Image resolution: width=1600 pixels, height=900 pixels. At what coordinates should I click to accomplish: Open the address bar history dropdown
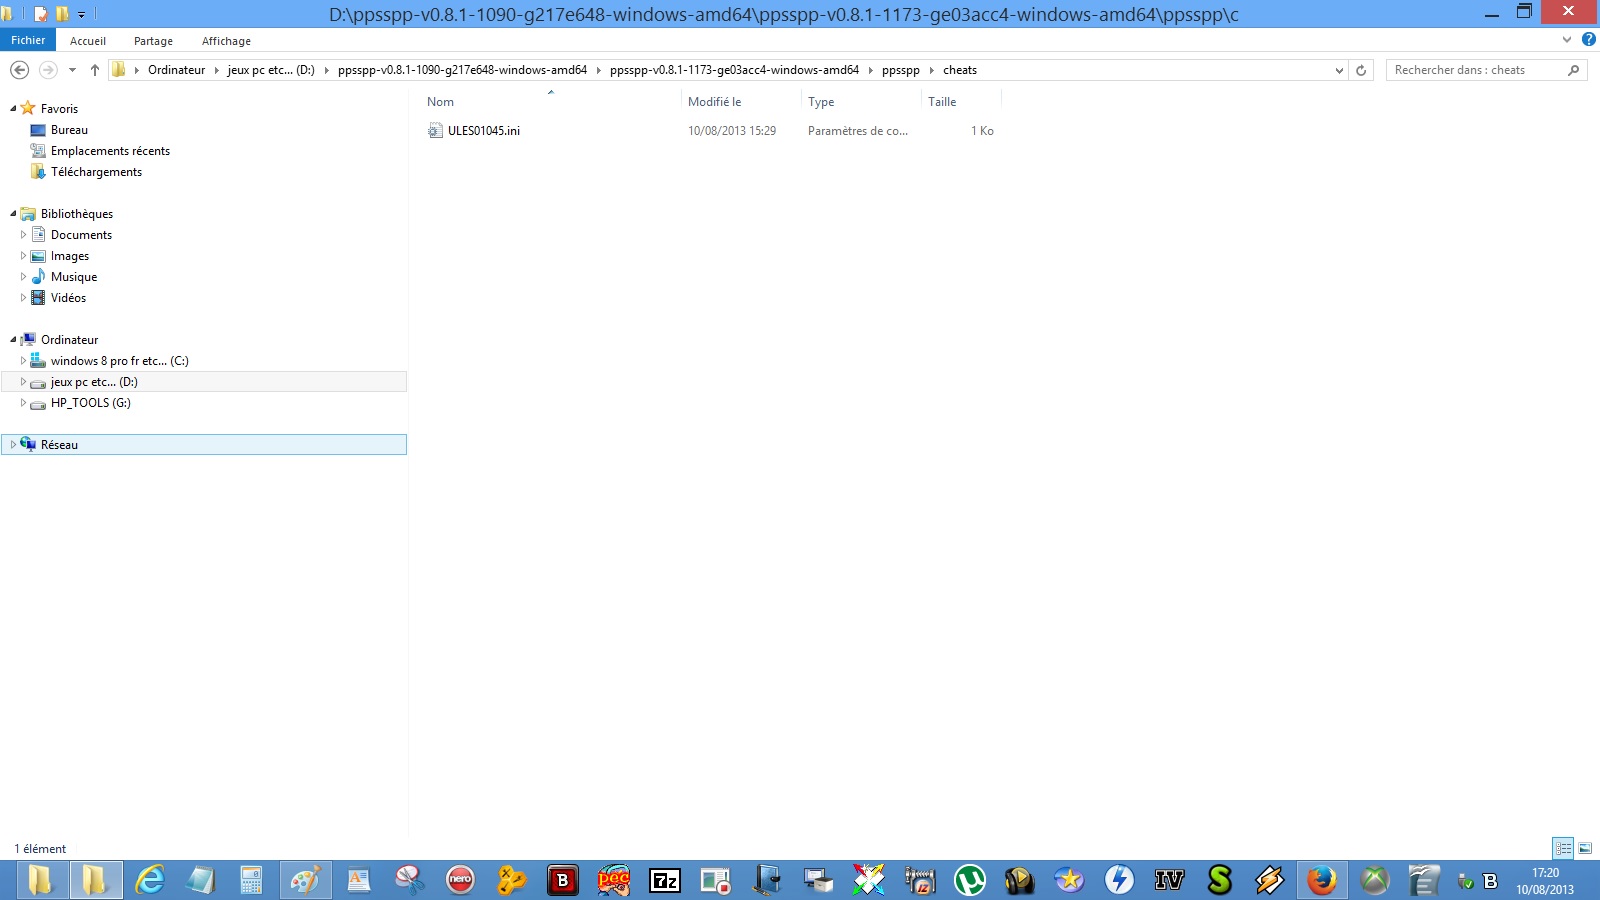1339,70
